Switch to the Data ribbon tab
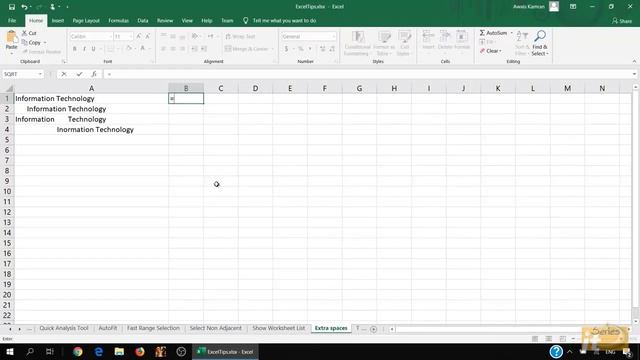The image size is (640, 360). (x=143, y=20)
